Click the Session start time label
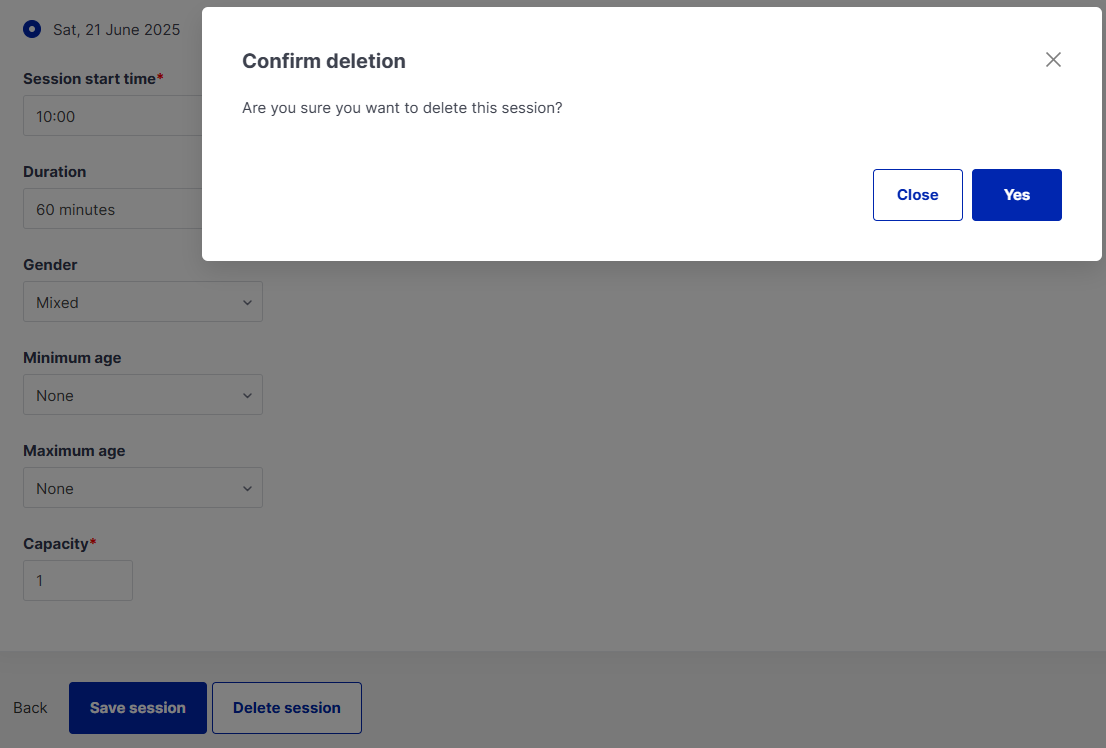The height and width of the screenshot is (748, 1106). point(90,78)
